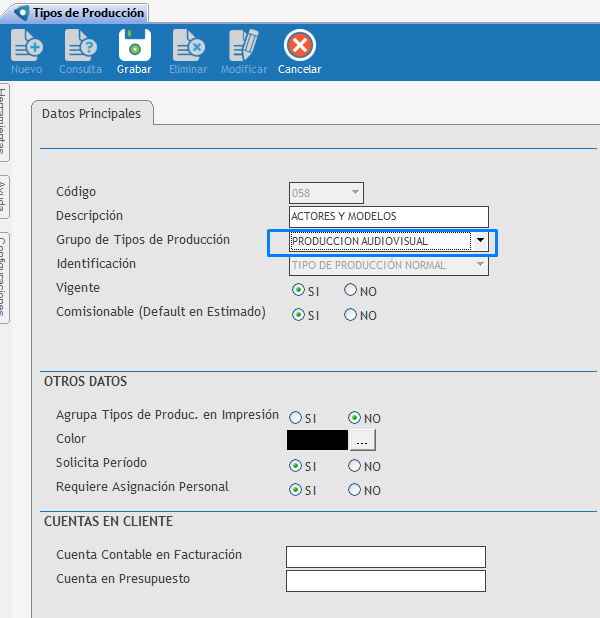The height and width of the screenshot is (618, 600).
Task: Select NO for Comisionable
Action: 351,315
